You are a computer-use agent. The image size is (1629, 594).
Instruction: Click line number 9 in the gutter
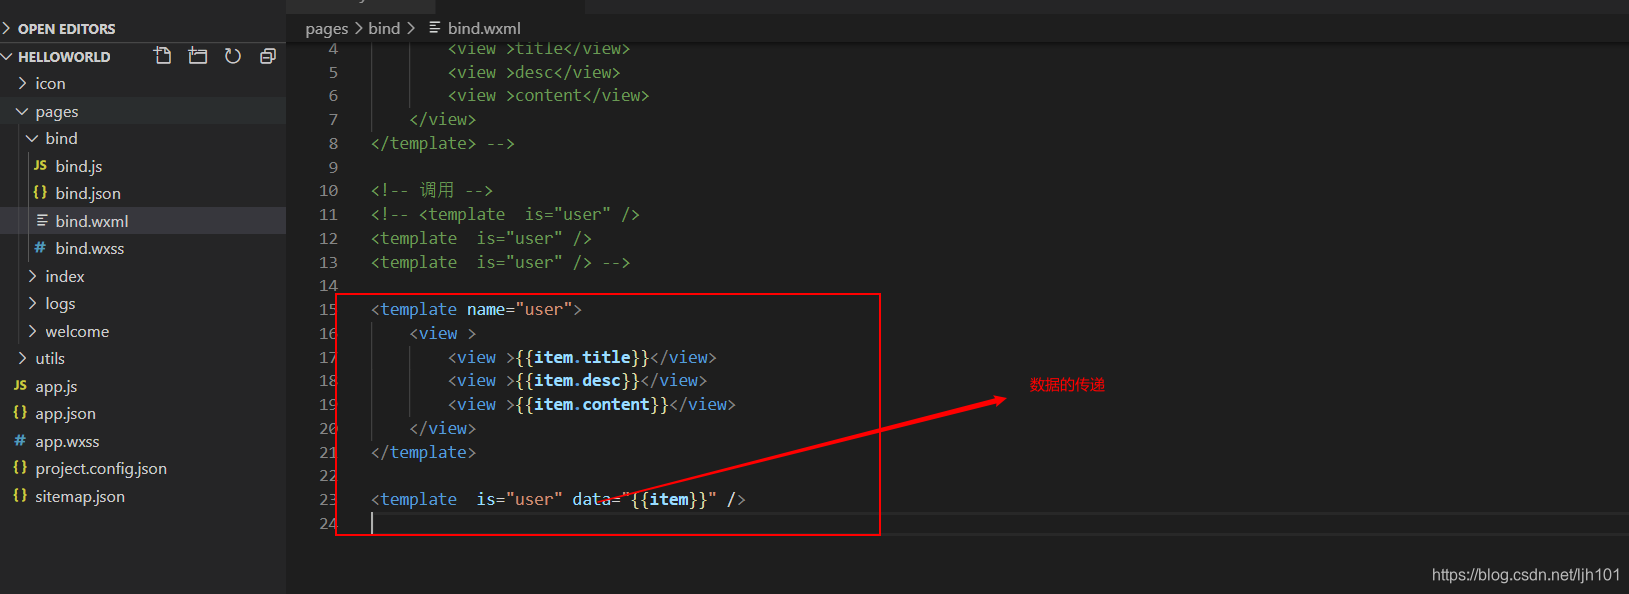333,167
